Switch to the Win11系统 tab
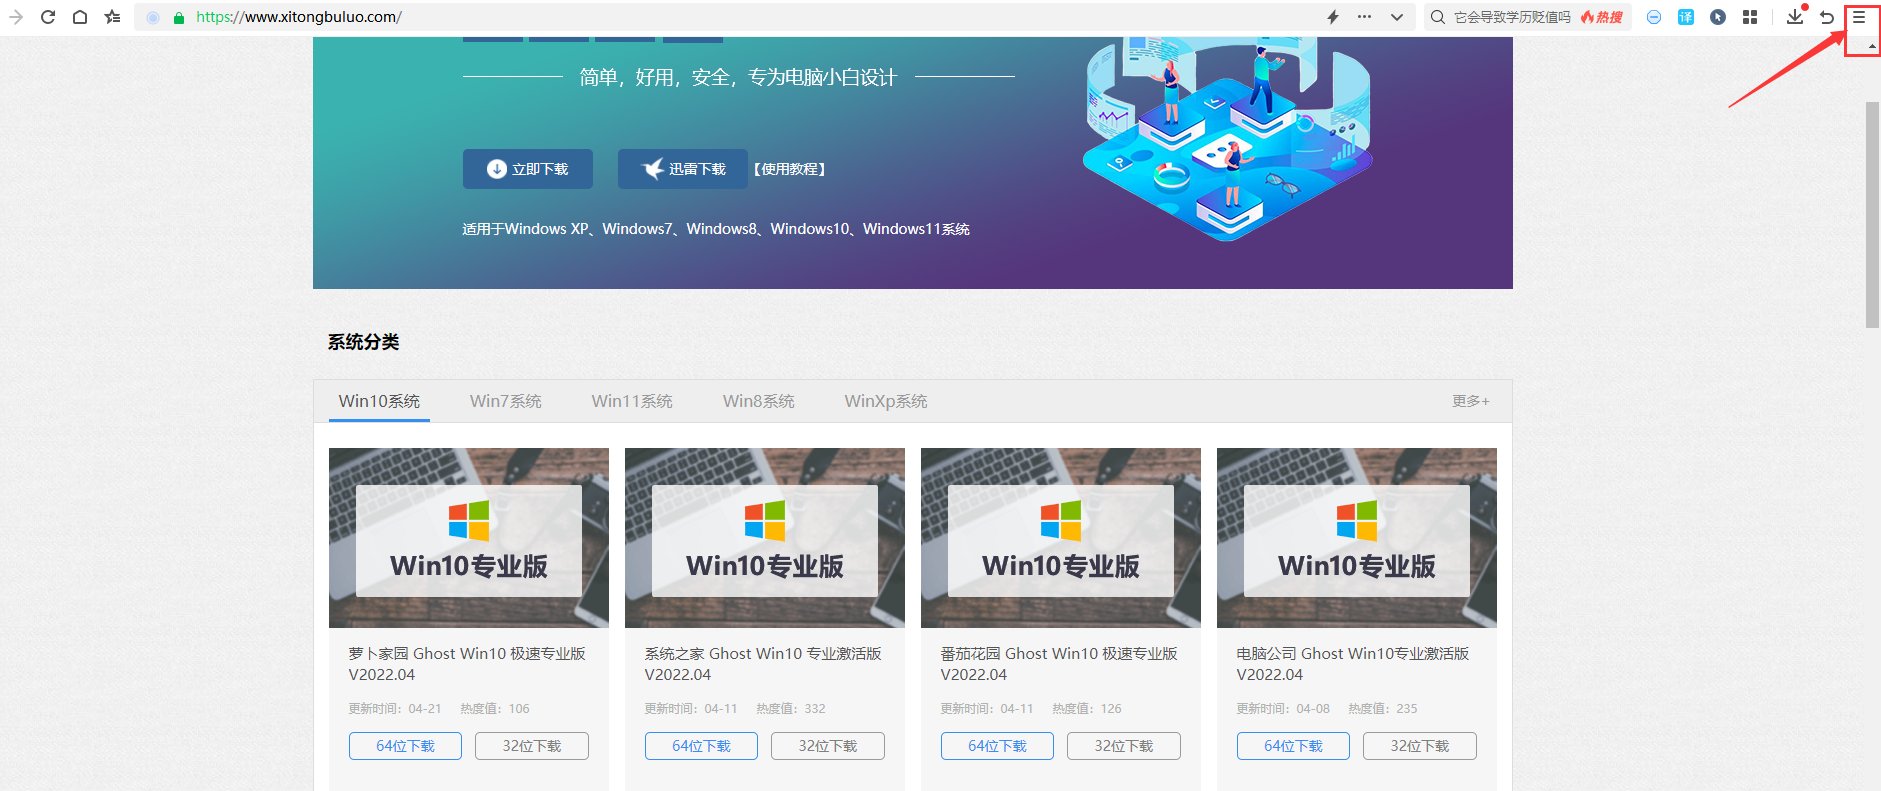The image size is (1881, 791). pyautogui.click(x=632, y=401)
